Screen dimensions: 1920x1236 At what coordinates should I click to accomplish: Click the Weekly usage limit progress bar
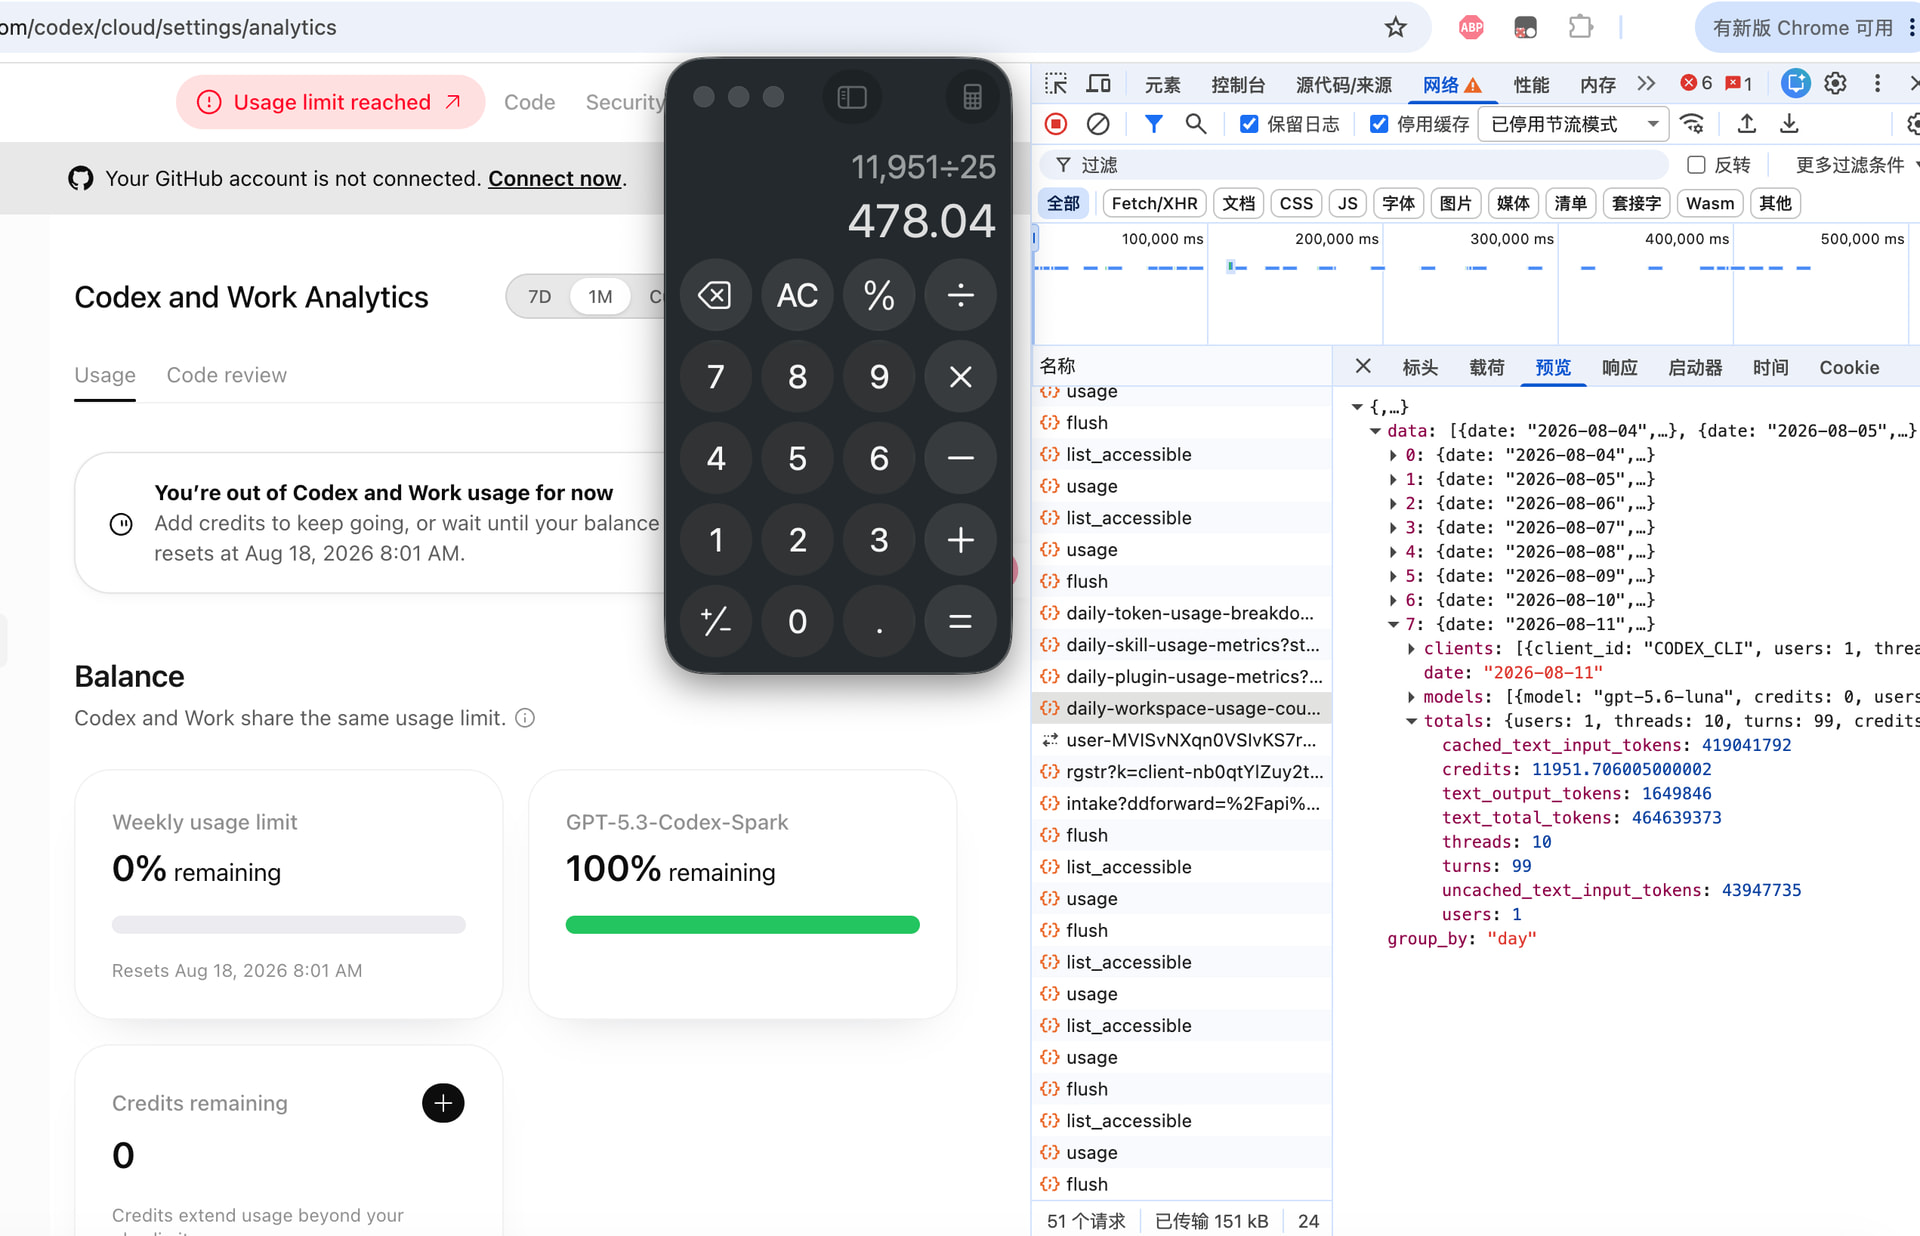[288, 925]
